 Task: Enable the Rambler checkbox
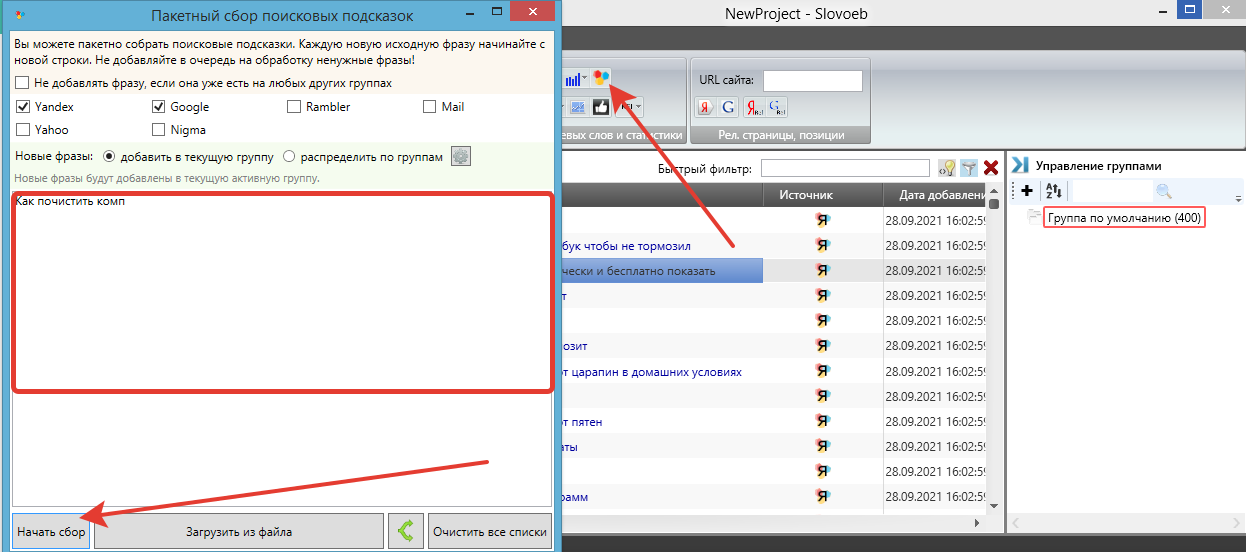294,107
